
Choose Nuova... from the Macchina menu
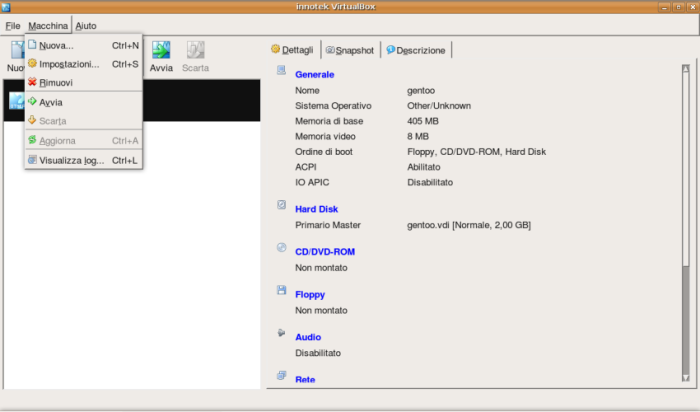click(83, 46)
